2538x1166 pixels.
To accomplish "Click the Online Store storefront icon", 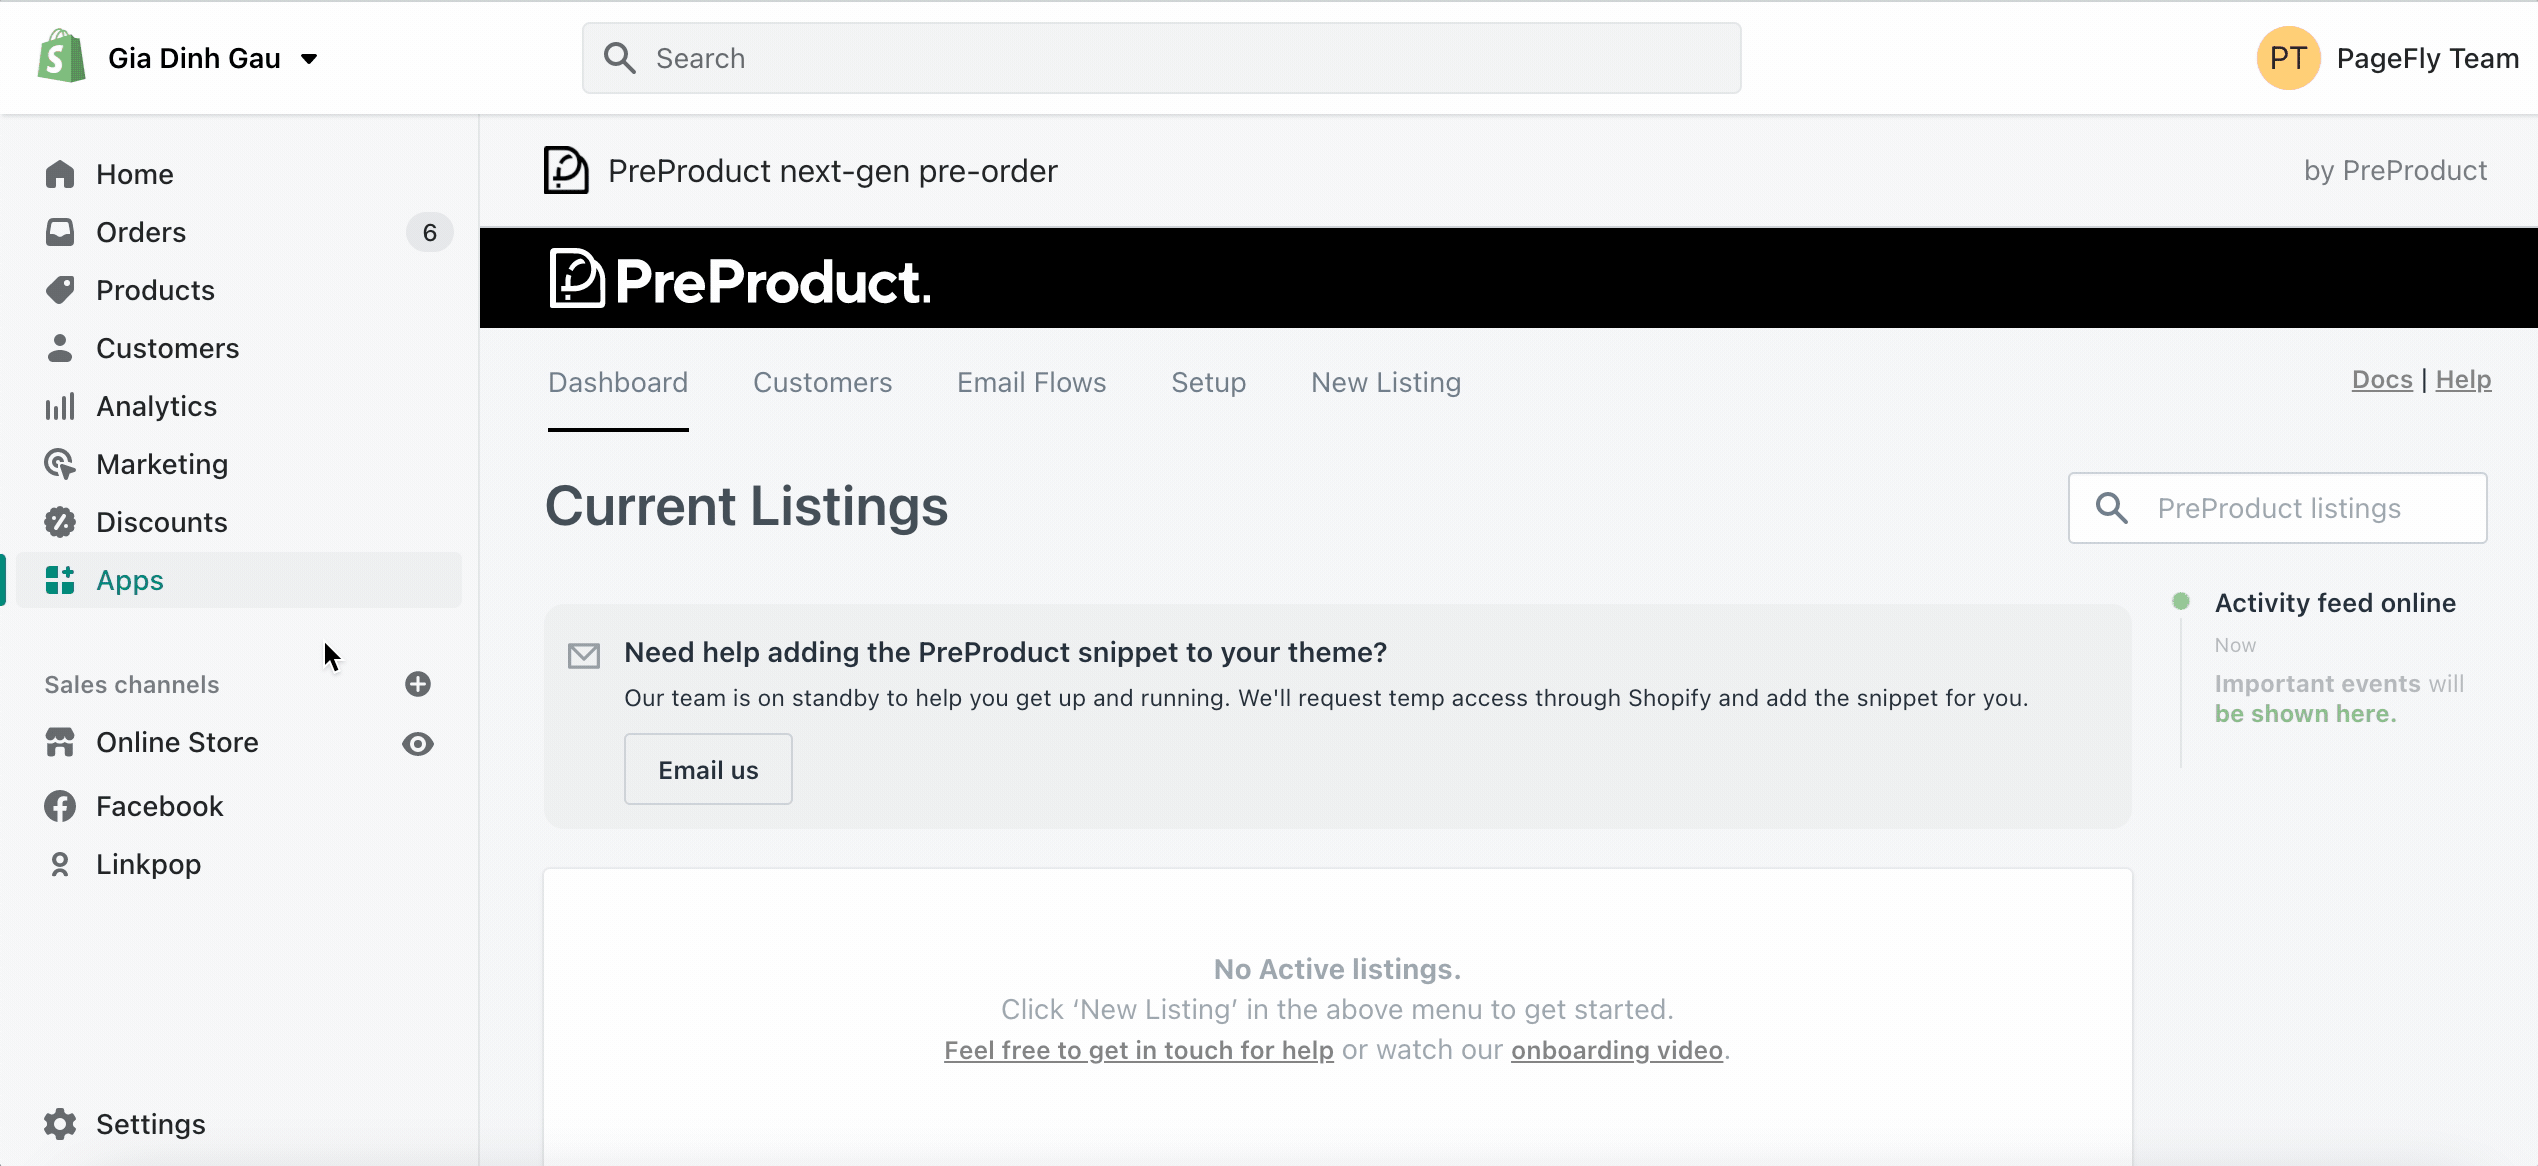I will 60,742.
